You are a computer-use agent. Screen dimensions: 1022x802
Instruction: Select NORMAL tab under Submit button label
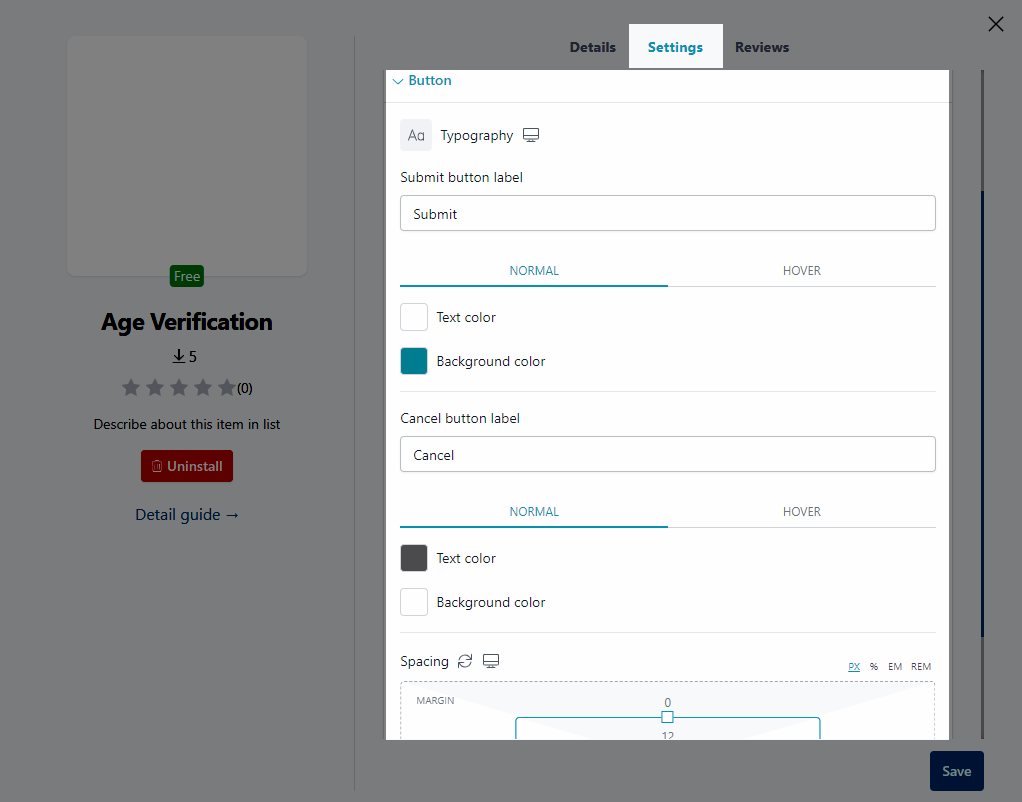534,271
